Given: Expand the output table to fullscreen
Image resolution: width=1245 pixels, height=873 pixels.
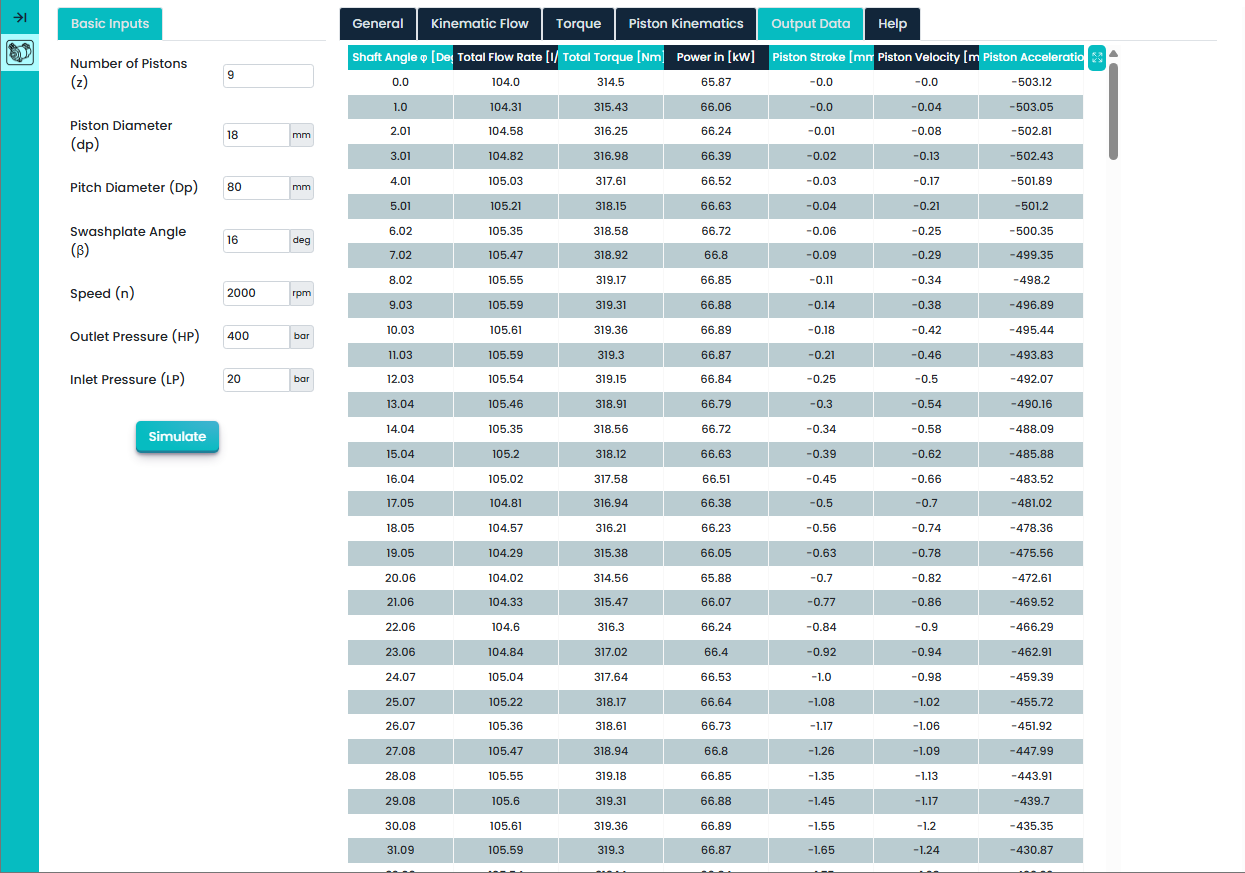Looking at the screenshot, I should point(1096,58).
